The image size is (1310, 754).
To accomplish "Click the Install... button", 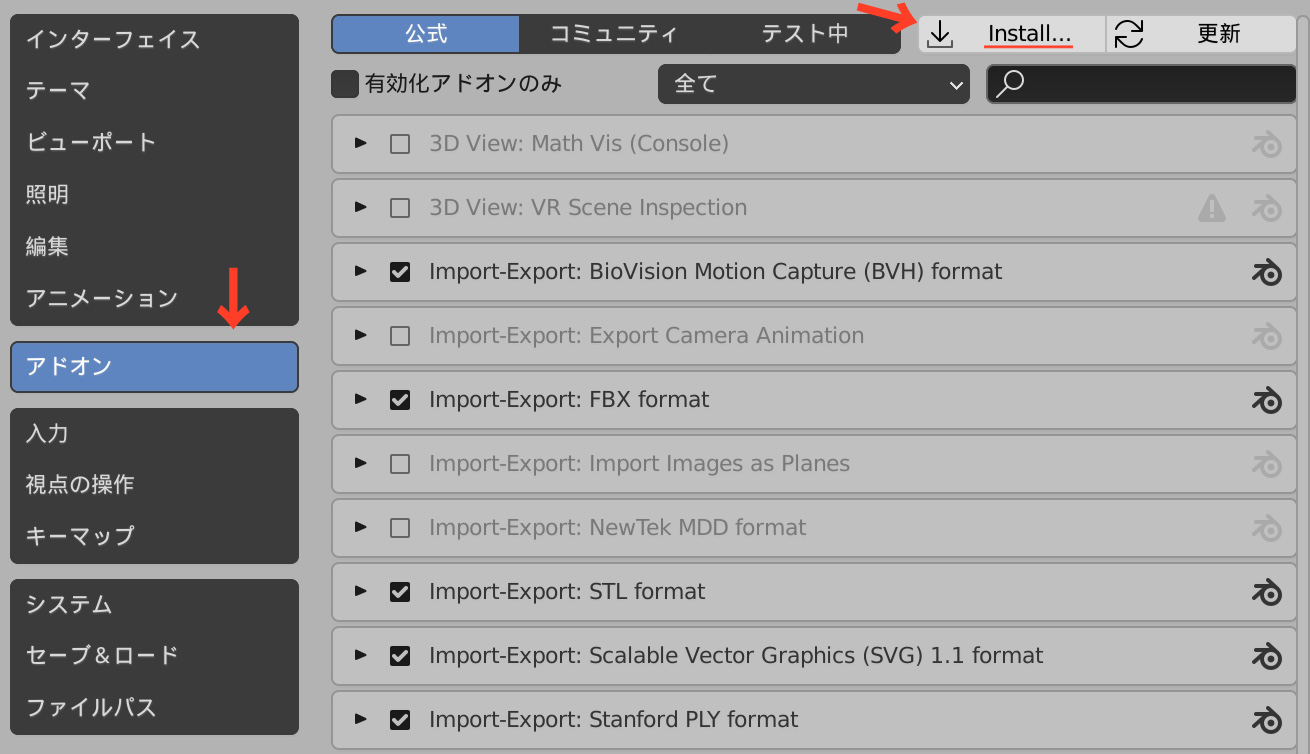I will (x=1028, y=34).
